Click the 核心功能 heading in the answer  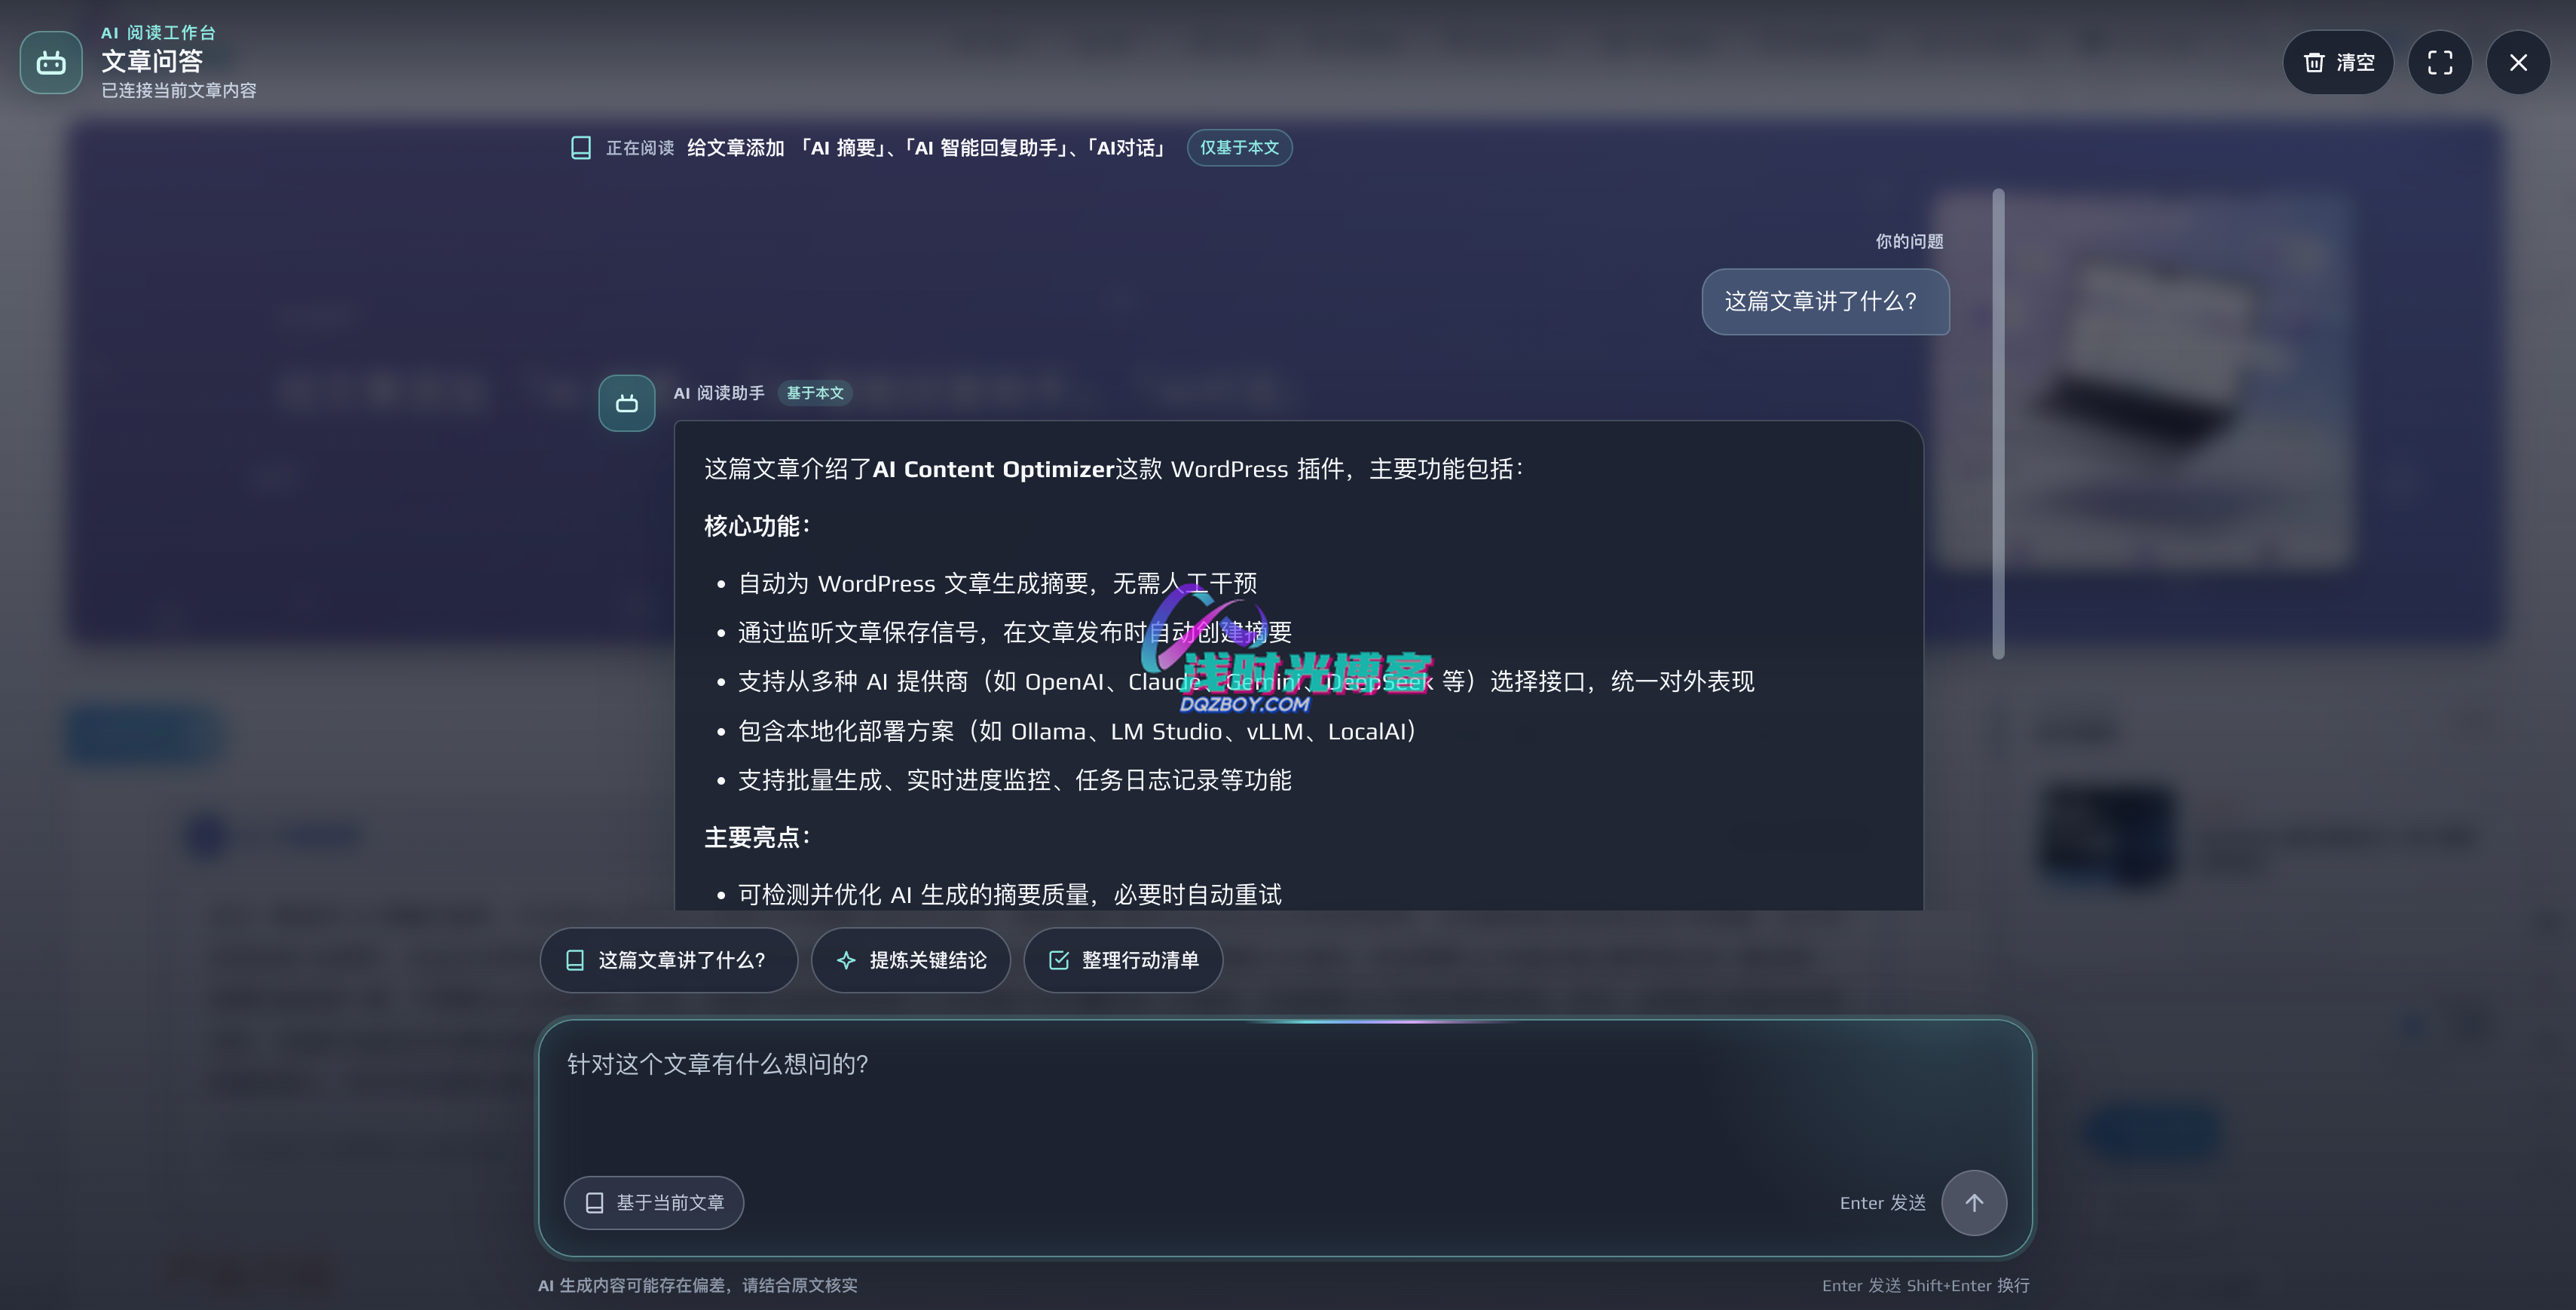[757, 526]
